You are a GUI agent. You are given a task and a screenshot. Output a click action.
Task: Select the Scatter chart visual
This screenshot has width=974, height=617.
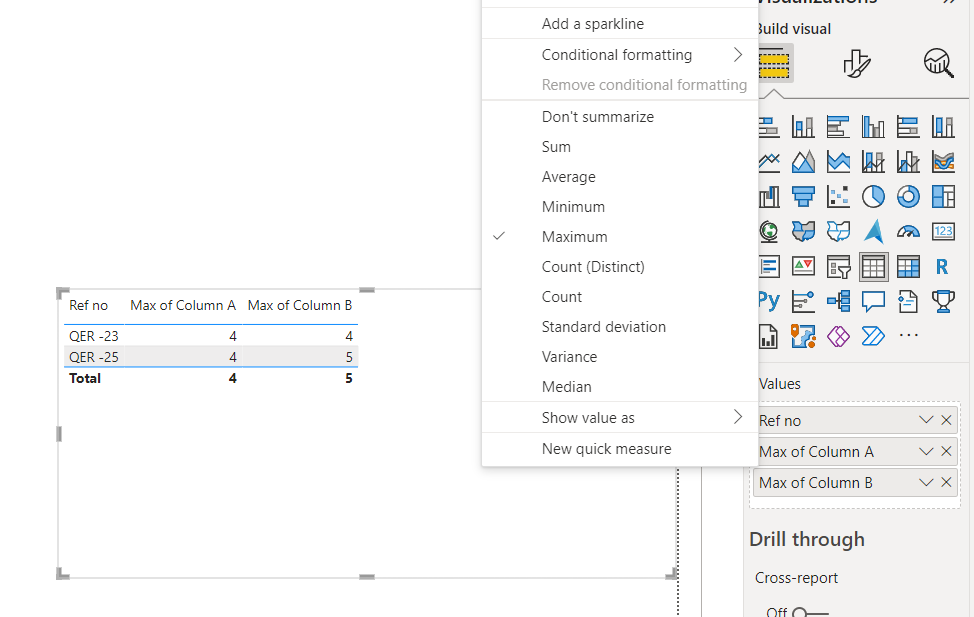tap(838, 197)
